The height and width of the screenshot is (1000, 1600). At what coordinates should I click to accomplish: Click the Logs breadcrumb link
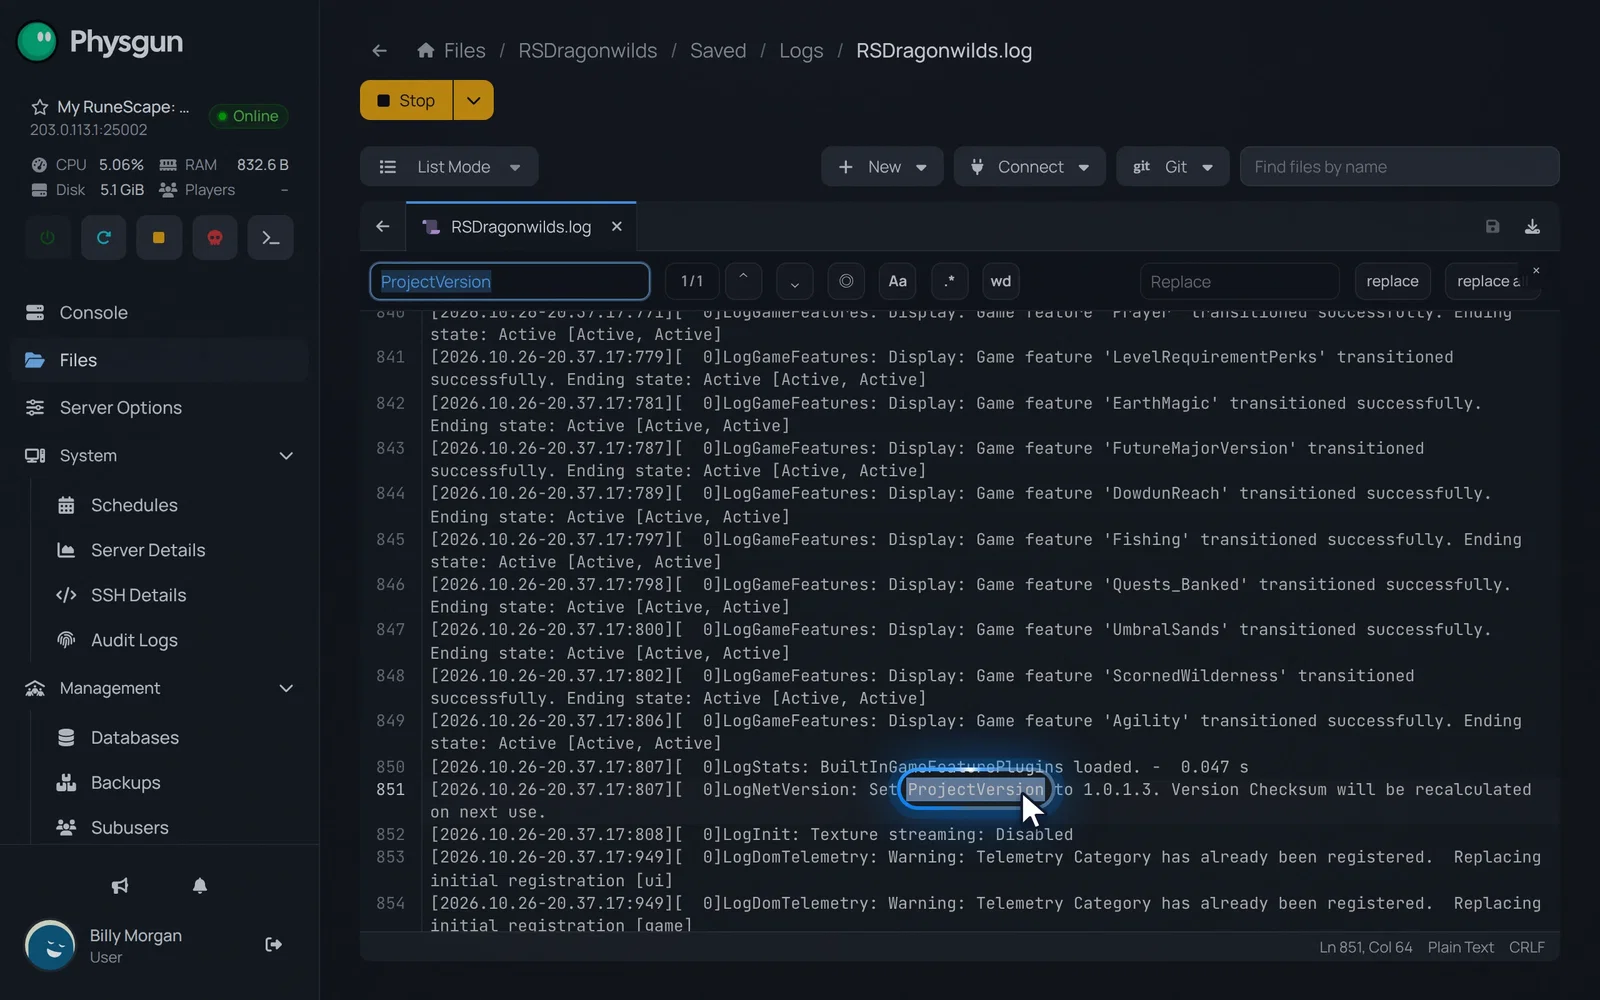click(801, 51)
